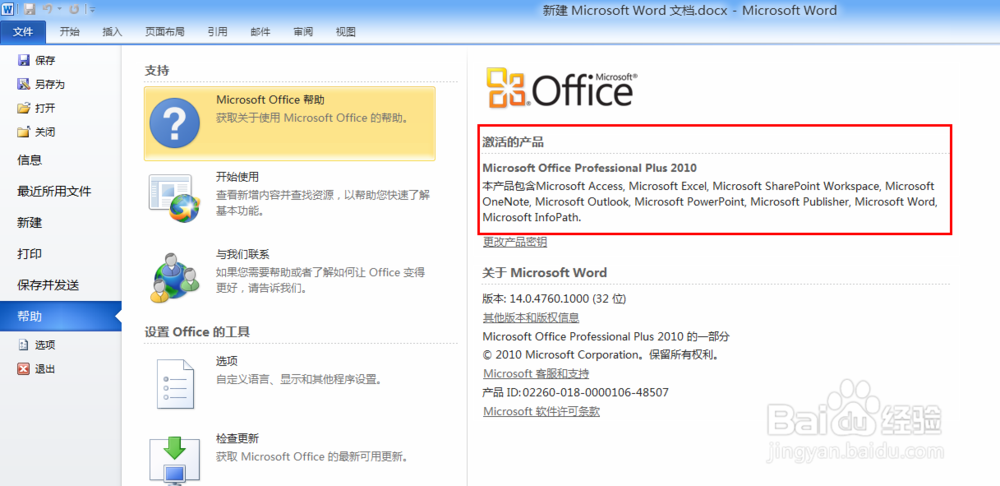Click the 保存 floppy disk icon in the sidebar
The image size is (1000, 486).
click(x=24, y=60)
